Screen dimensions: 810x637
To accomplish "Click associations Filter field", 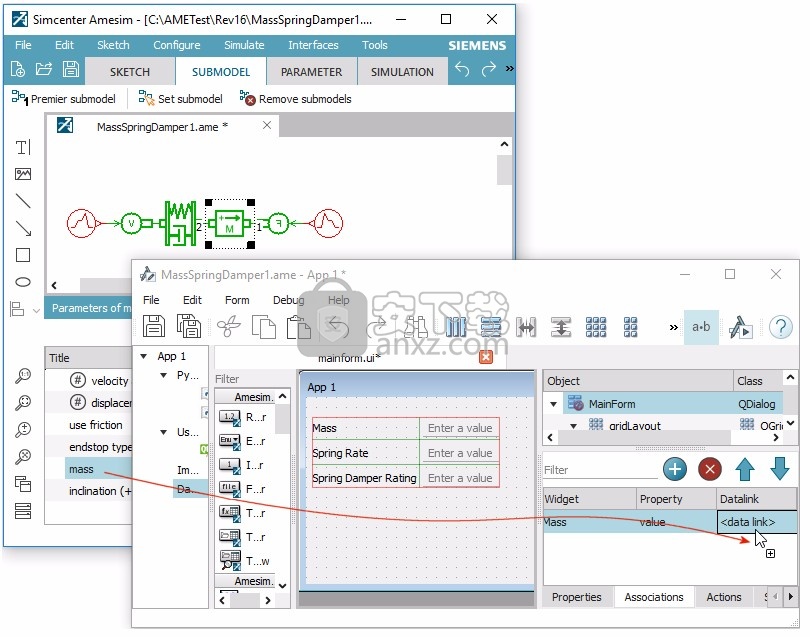I will coord(600,470).
